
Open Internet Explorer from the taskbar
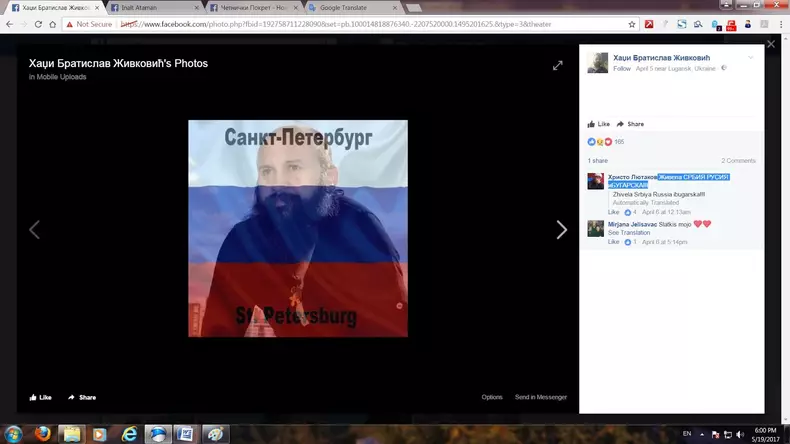[129, 434]
